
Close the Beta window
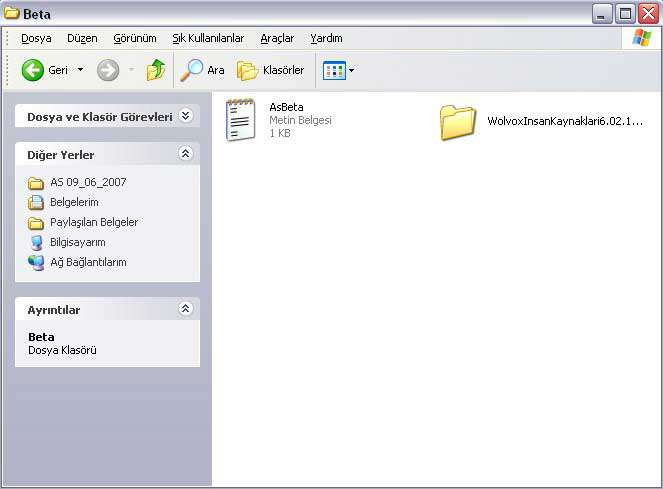click(x=648, y=14)
